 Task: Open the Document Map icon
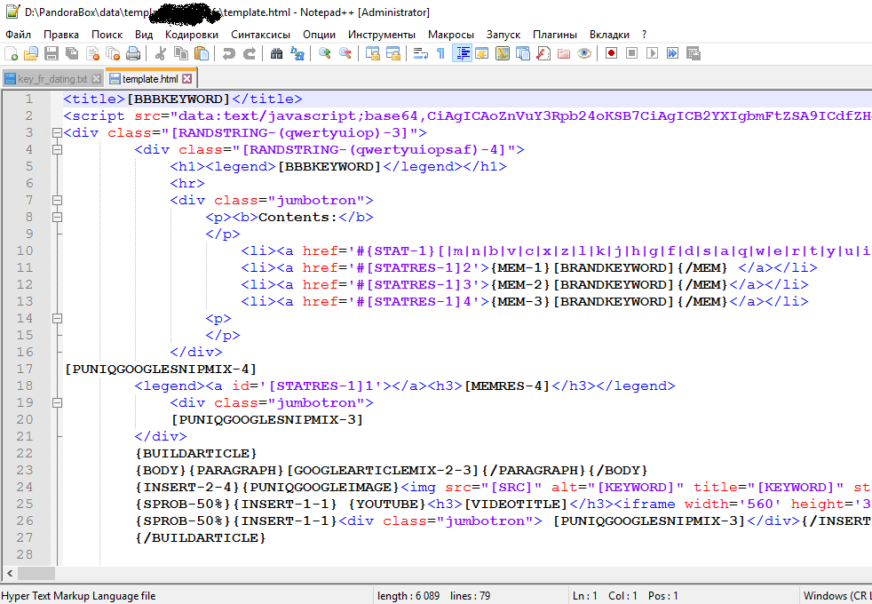(x=502, y=53)
